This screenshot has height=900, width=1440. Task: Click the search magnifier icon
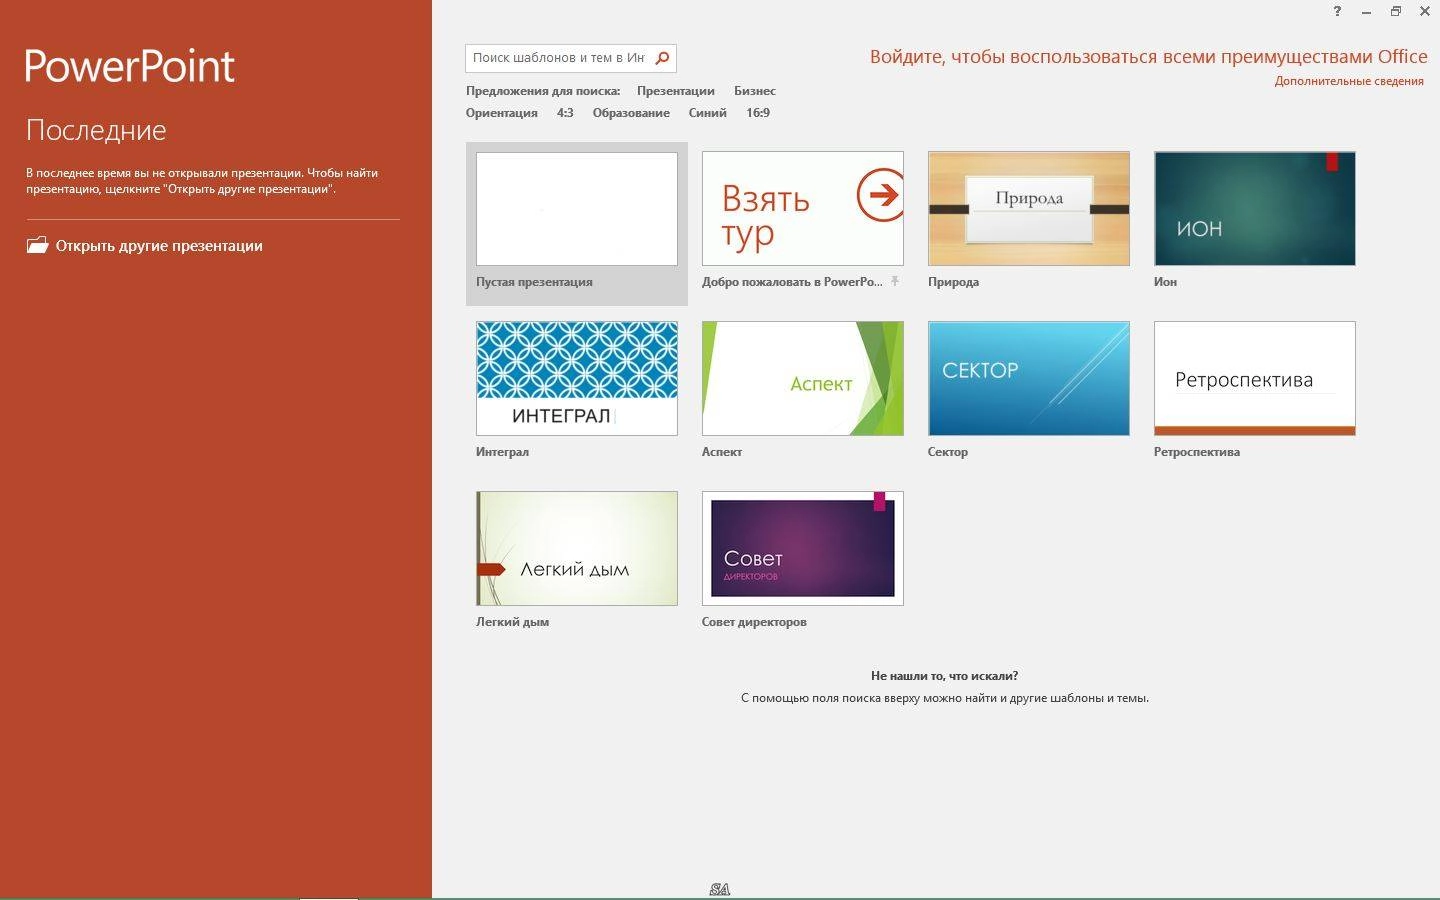[x=662, y=58]
